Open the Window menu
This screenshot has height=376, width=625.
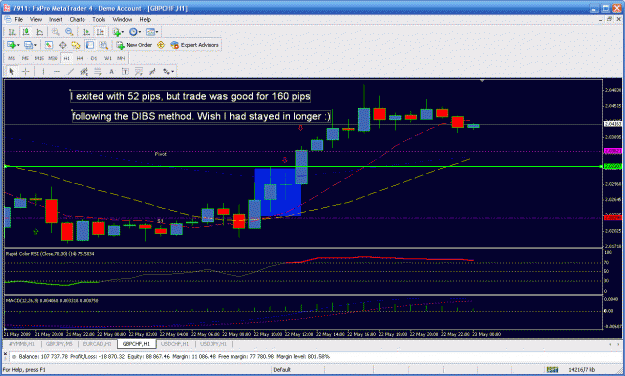(x=122, y=20)
